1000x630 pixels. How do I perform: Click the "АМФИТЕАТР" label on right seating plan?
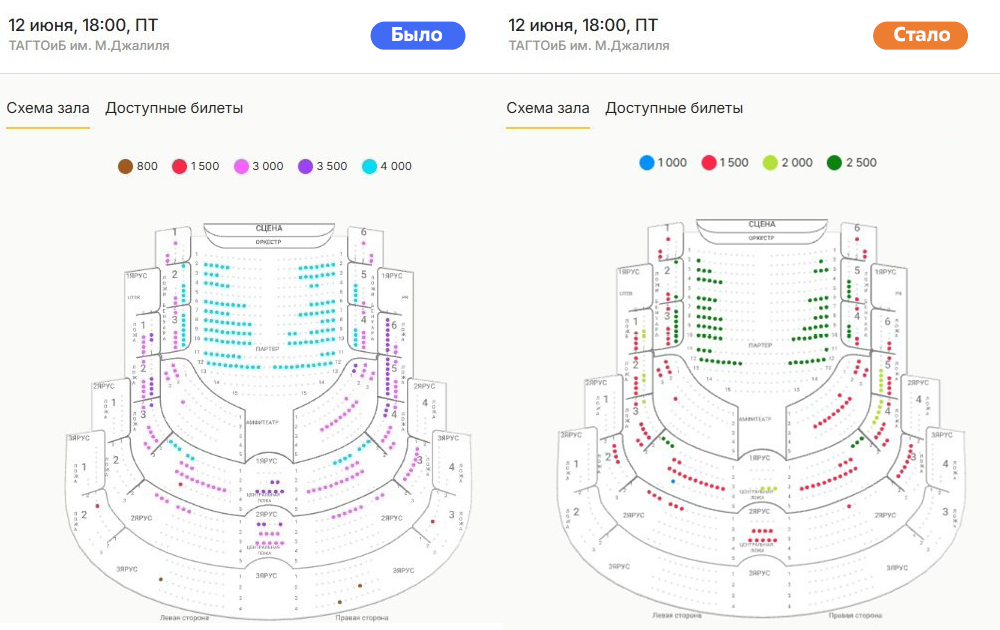coord(755,420)
